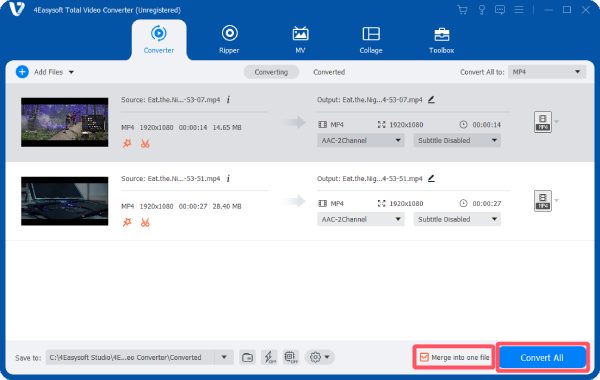Viewport: 600px width, 380px height.
Task: Open the hamburger menu in title bar
Action: coord(519,10)
